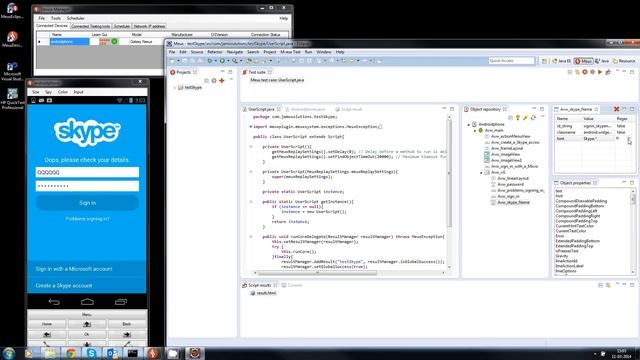This screenshot has height=360, width=640.
Task: Click the Home button in phone controls
Action: (x=47, y=324)
